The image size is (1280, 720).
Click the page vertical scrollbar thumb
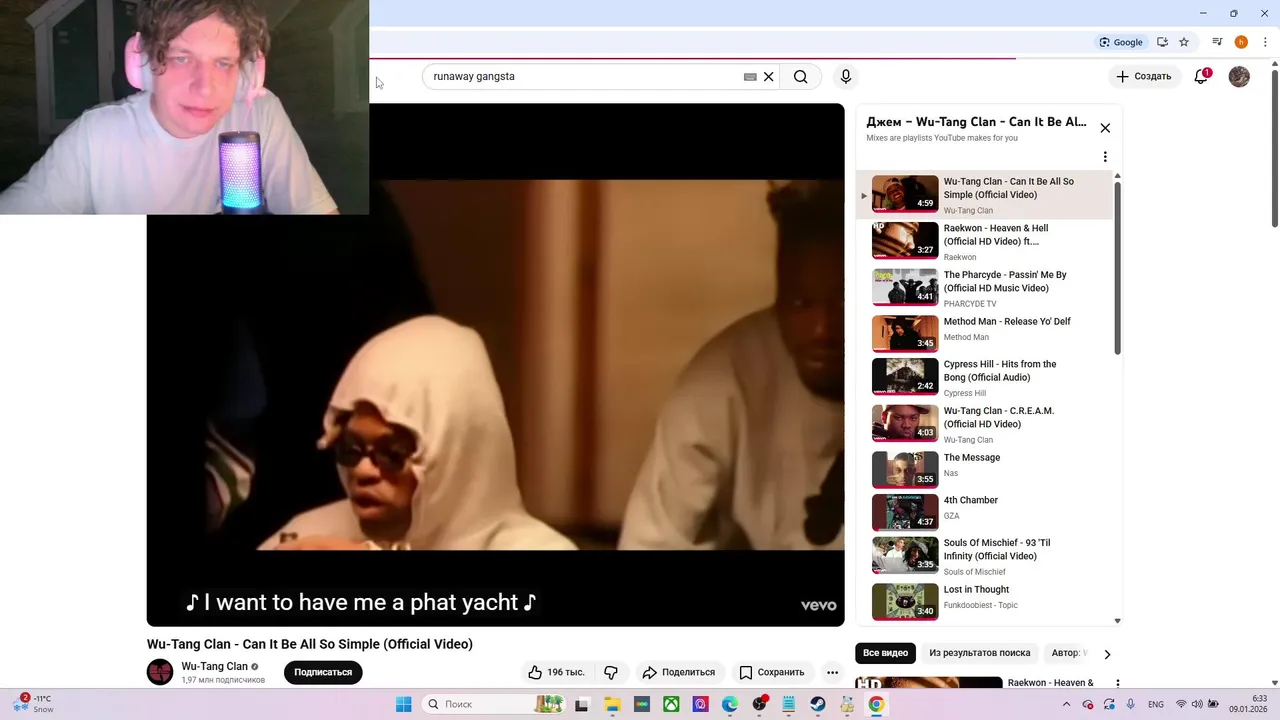[x=1275, y=148]
